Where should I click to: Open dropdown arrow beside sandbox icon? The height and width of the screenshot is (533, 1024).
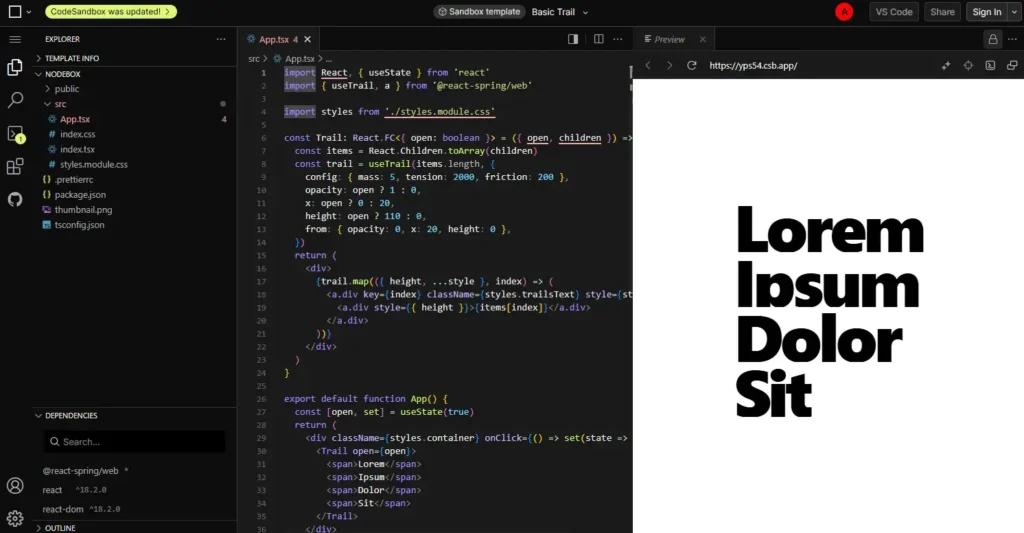point(29,12)
